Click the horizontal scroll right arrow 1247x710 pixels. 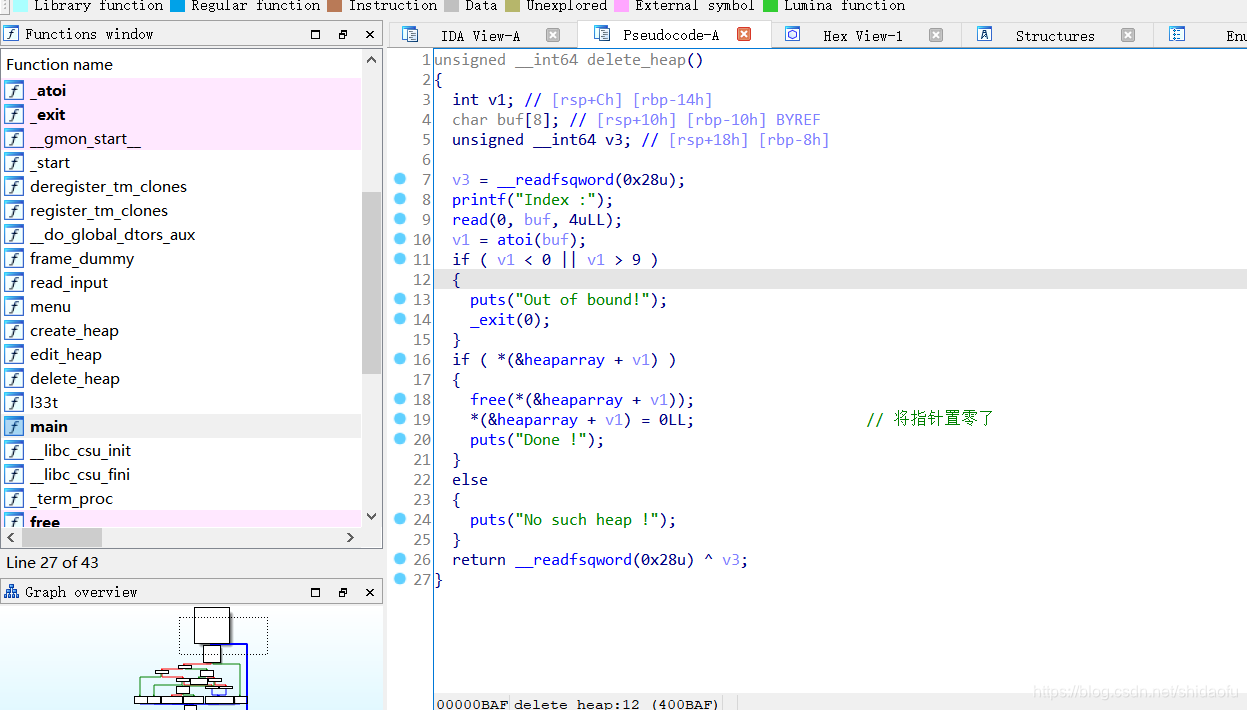350,537
